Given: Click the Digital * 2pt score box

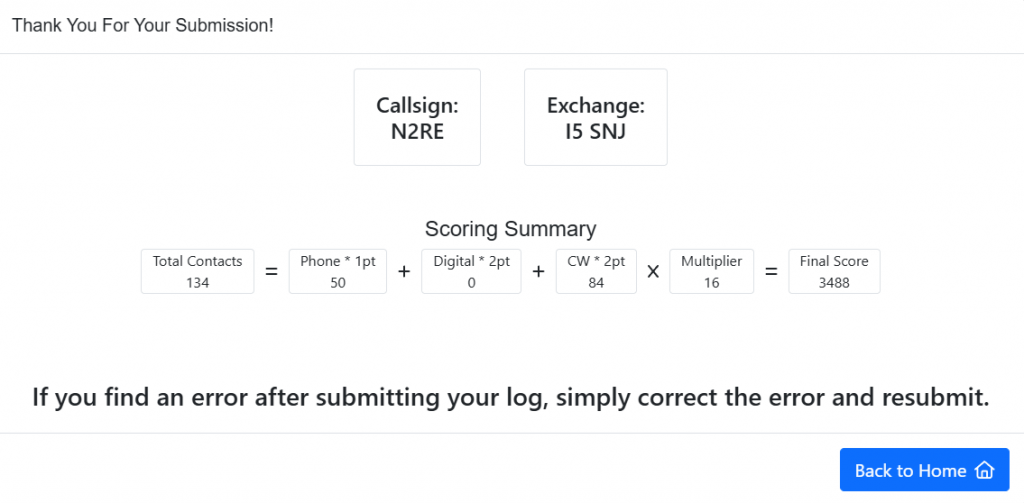Looking at the screenshot, I should coord(471,271).
